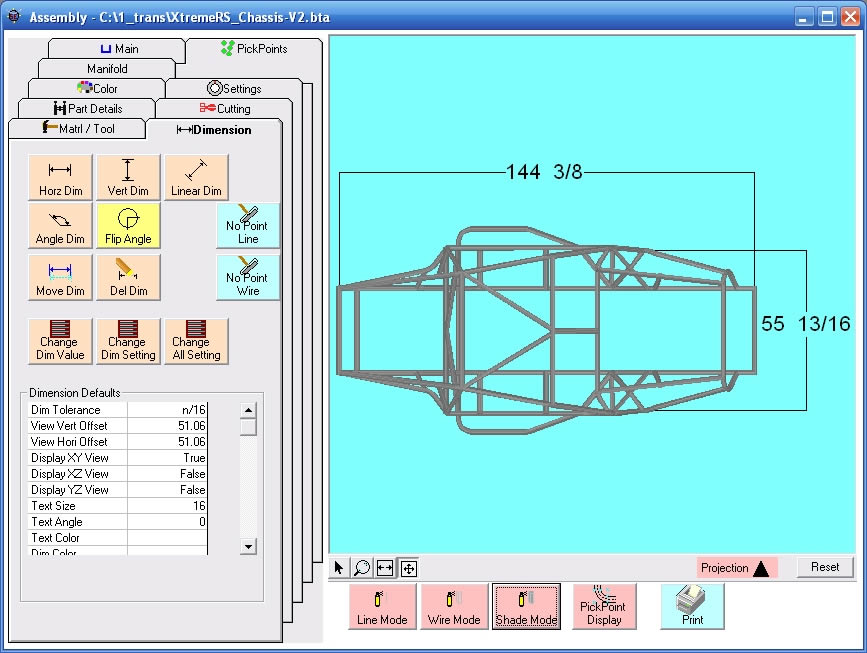Enable No Point Line mode
867x653 pixels.
(x=247, y=226)
